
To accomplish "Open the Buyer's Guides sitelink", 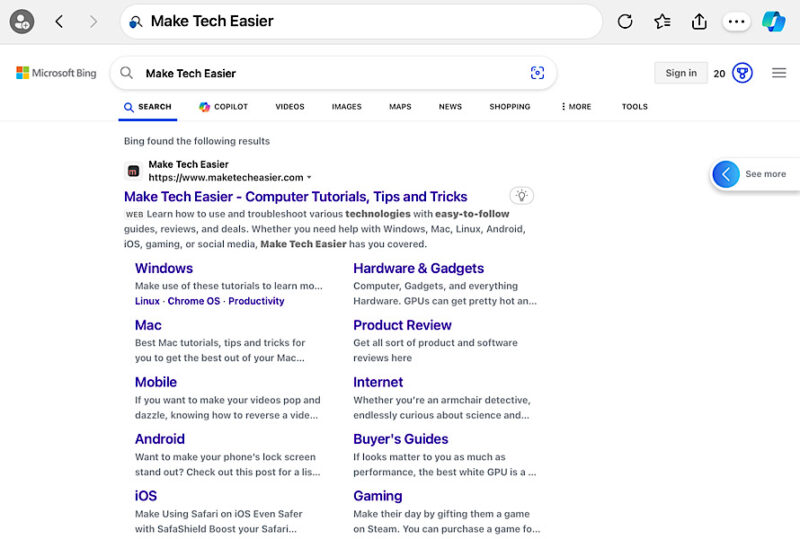I will [x=401, y=439].
